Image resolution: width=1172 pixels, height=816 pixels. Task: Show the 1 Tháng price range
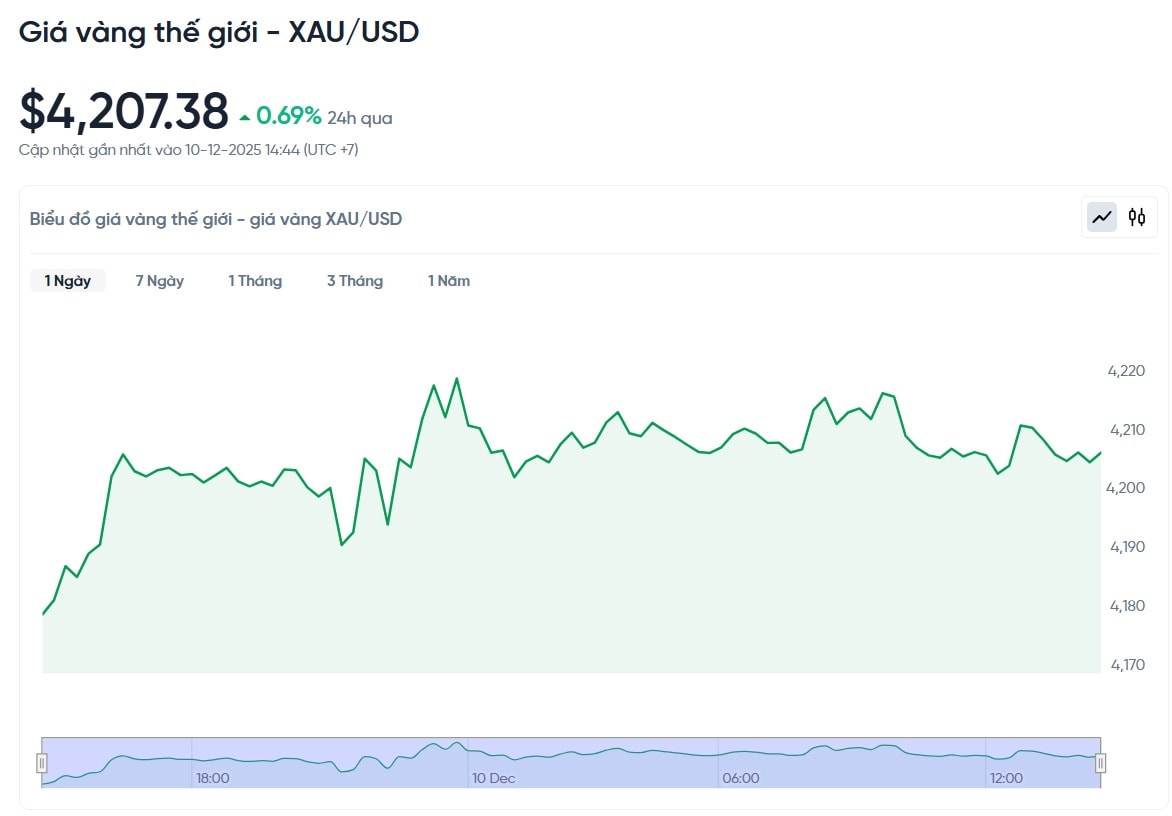coord(255,281)
